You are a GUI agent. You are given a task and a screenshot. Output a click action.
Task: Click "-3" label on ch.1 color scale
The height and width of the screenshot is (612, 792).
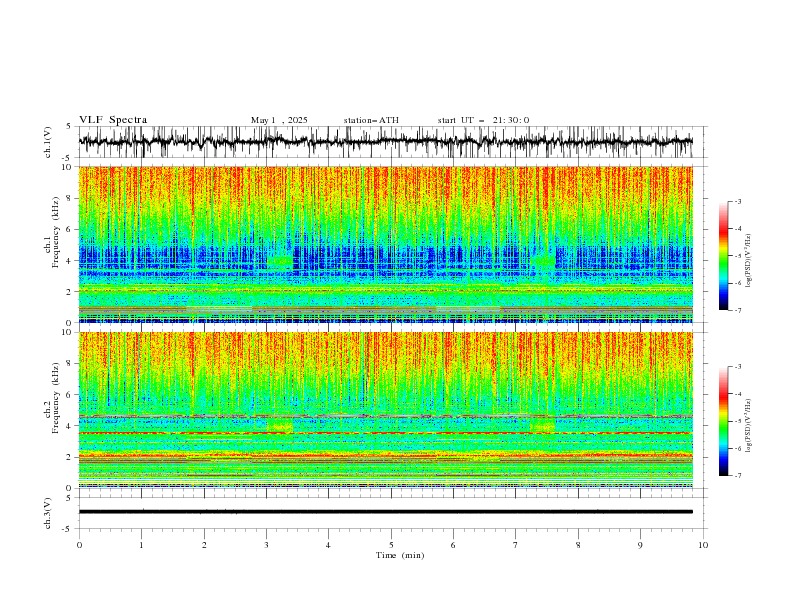coord(738,201)
